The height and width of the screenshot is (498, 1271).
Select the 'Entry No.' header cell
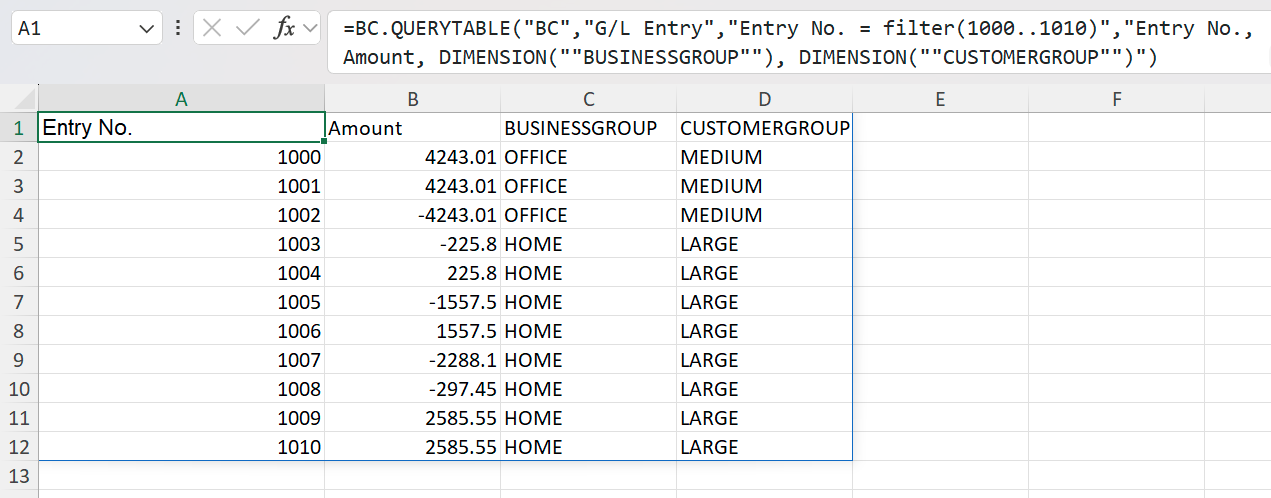tap(181, 128)
